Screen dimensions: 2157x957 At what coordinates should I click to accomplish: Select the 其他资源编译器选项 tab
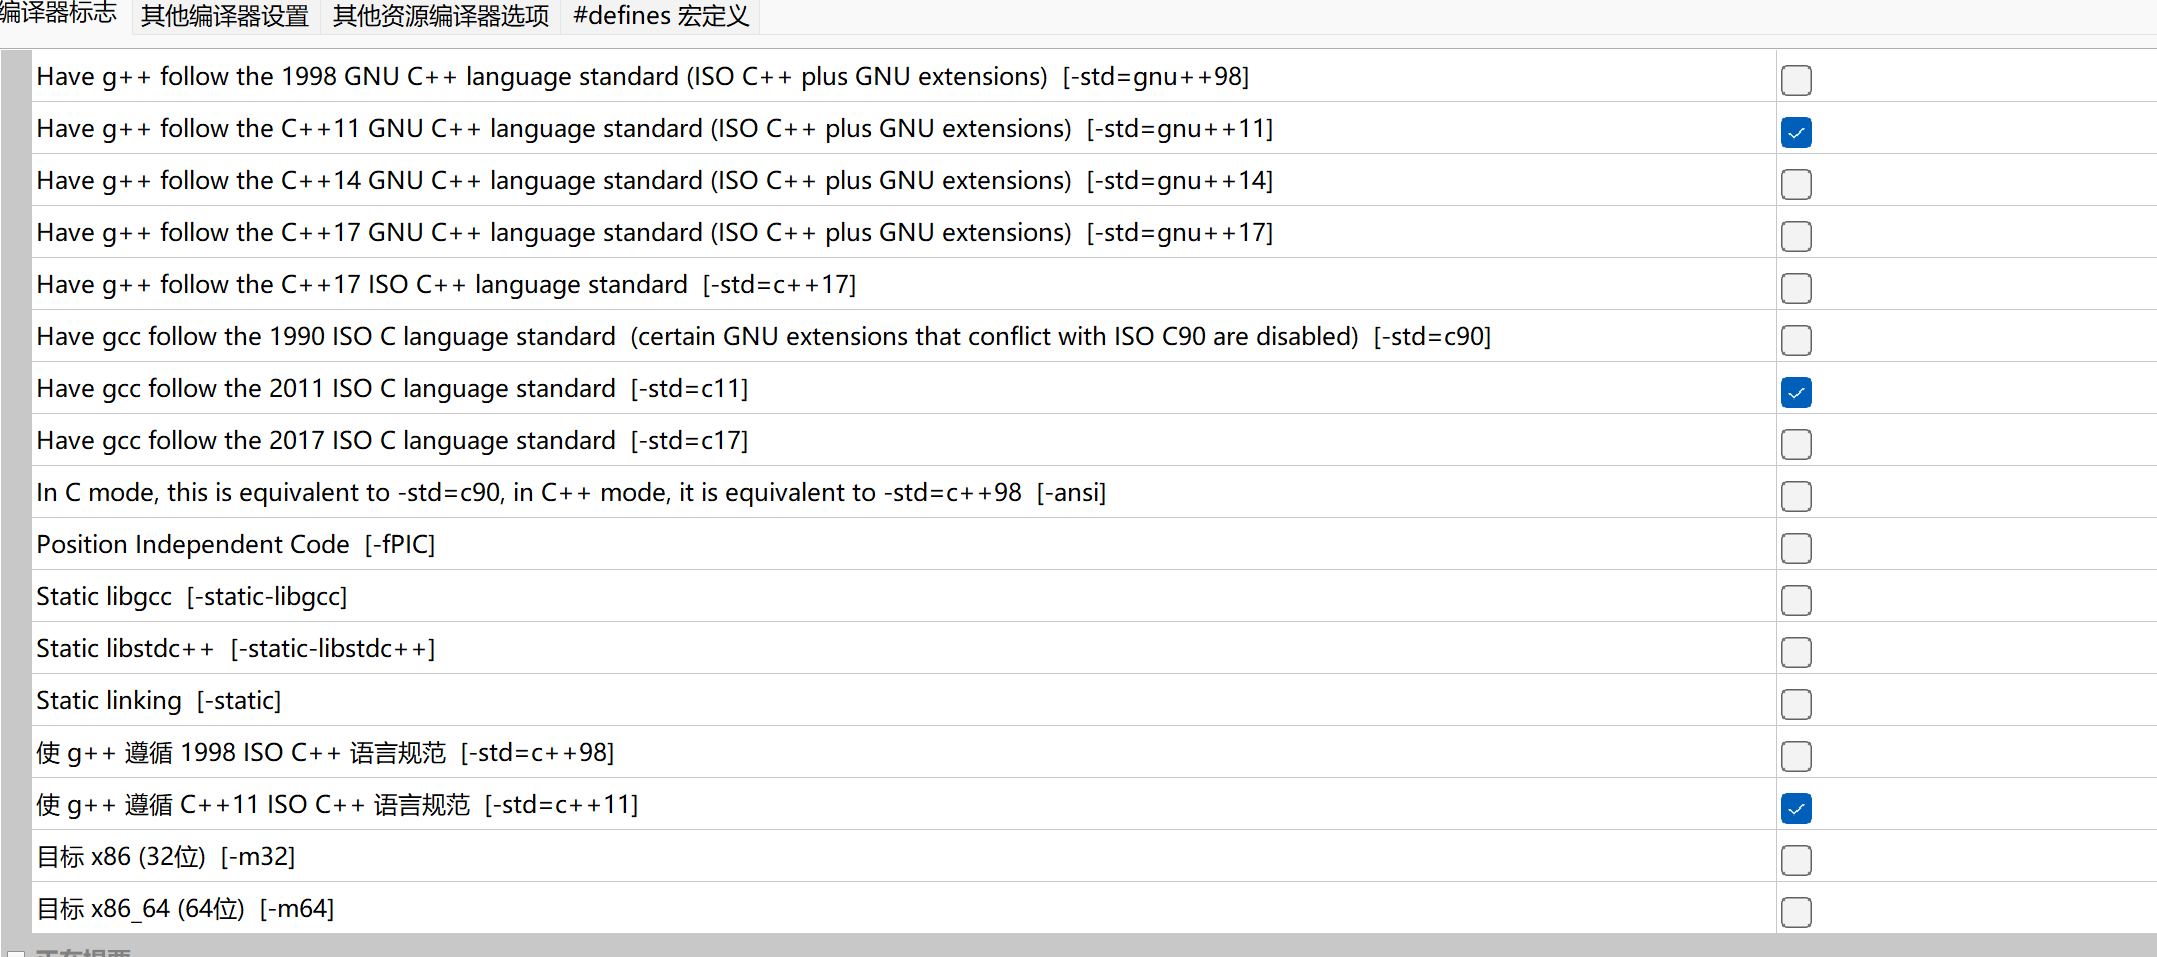440,16
